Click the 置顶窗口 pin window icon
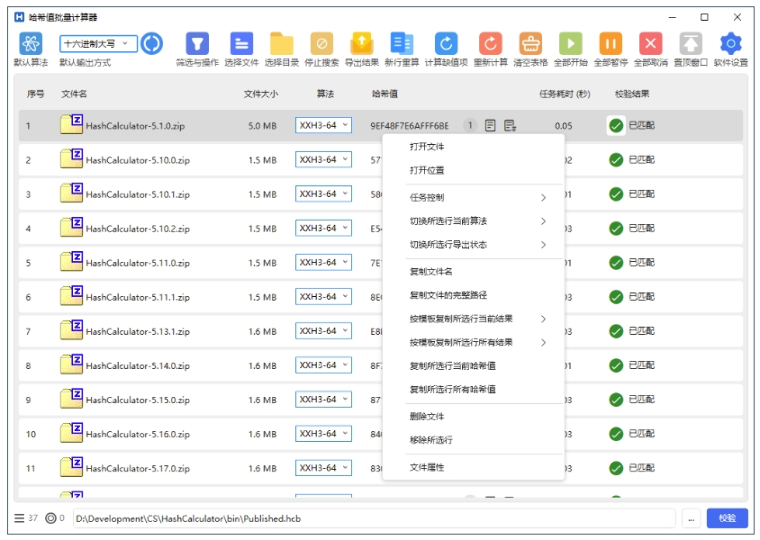760x540 pixels. point(691,44)
